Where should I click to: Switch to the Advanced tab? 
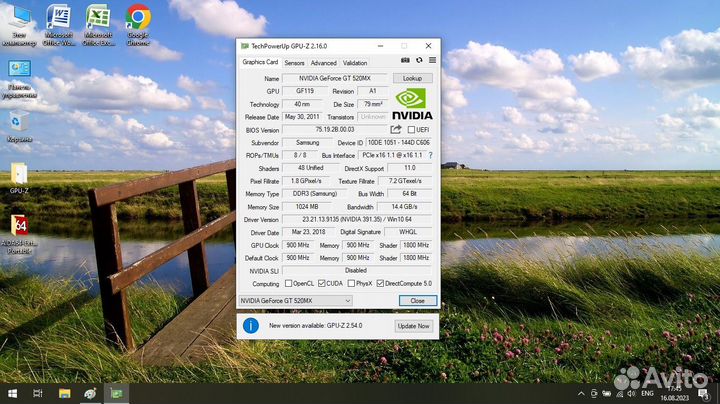(324, 63)
